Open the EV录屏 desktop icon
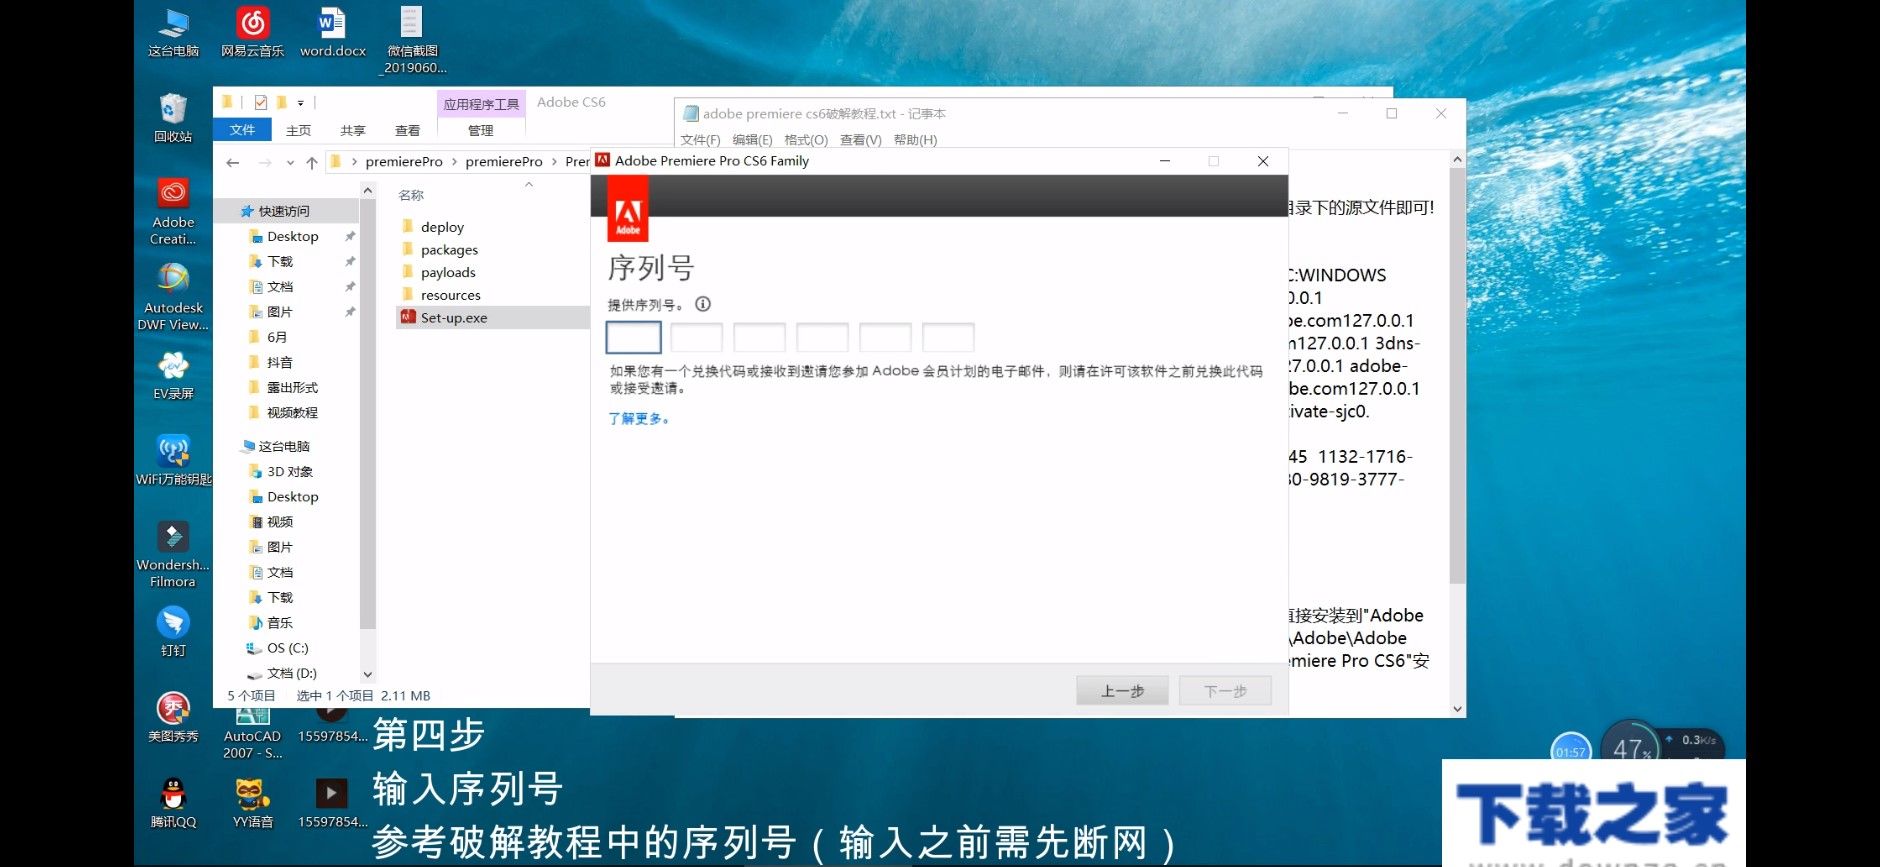The width and height of the screenshot is (1880, 867). (x=173, y=376)
